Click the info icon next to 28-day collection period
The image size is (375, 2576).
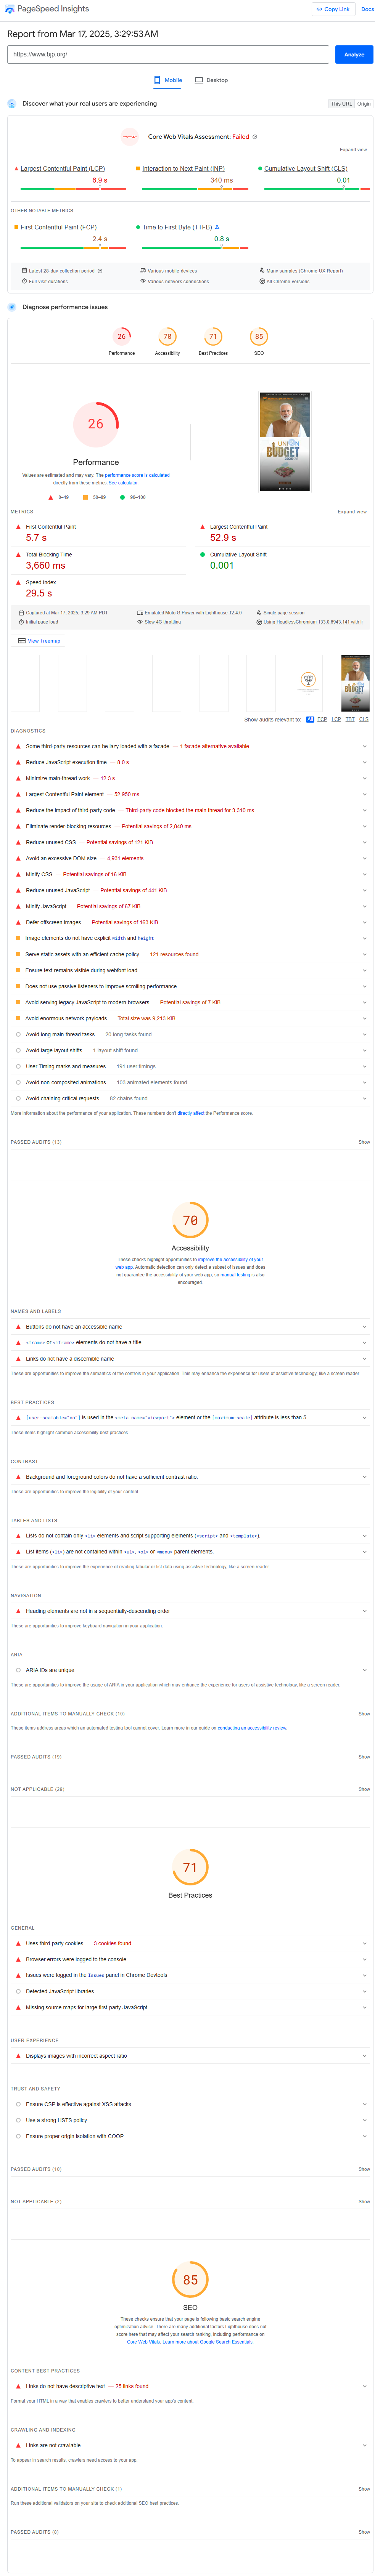coord(100,271)
